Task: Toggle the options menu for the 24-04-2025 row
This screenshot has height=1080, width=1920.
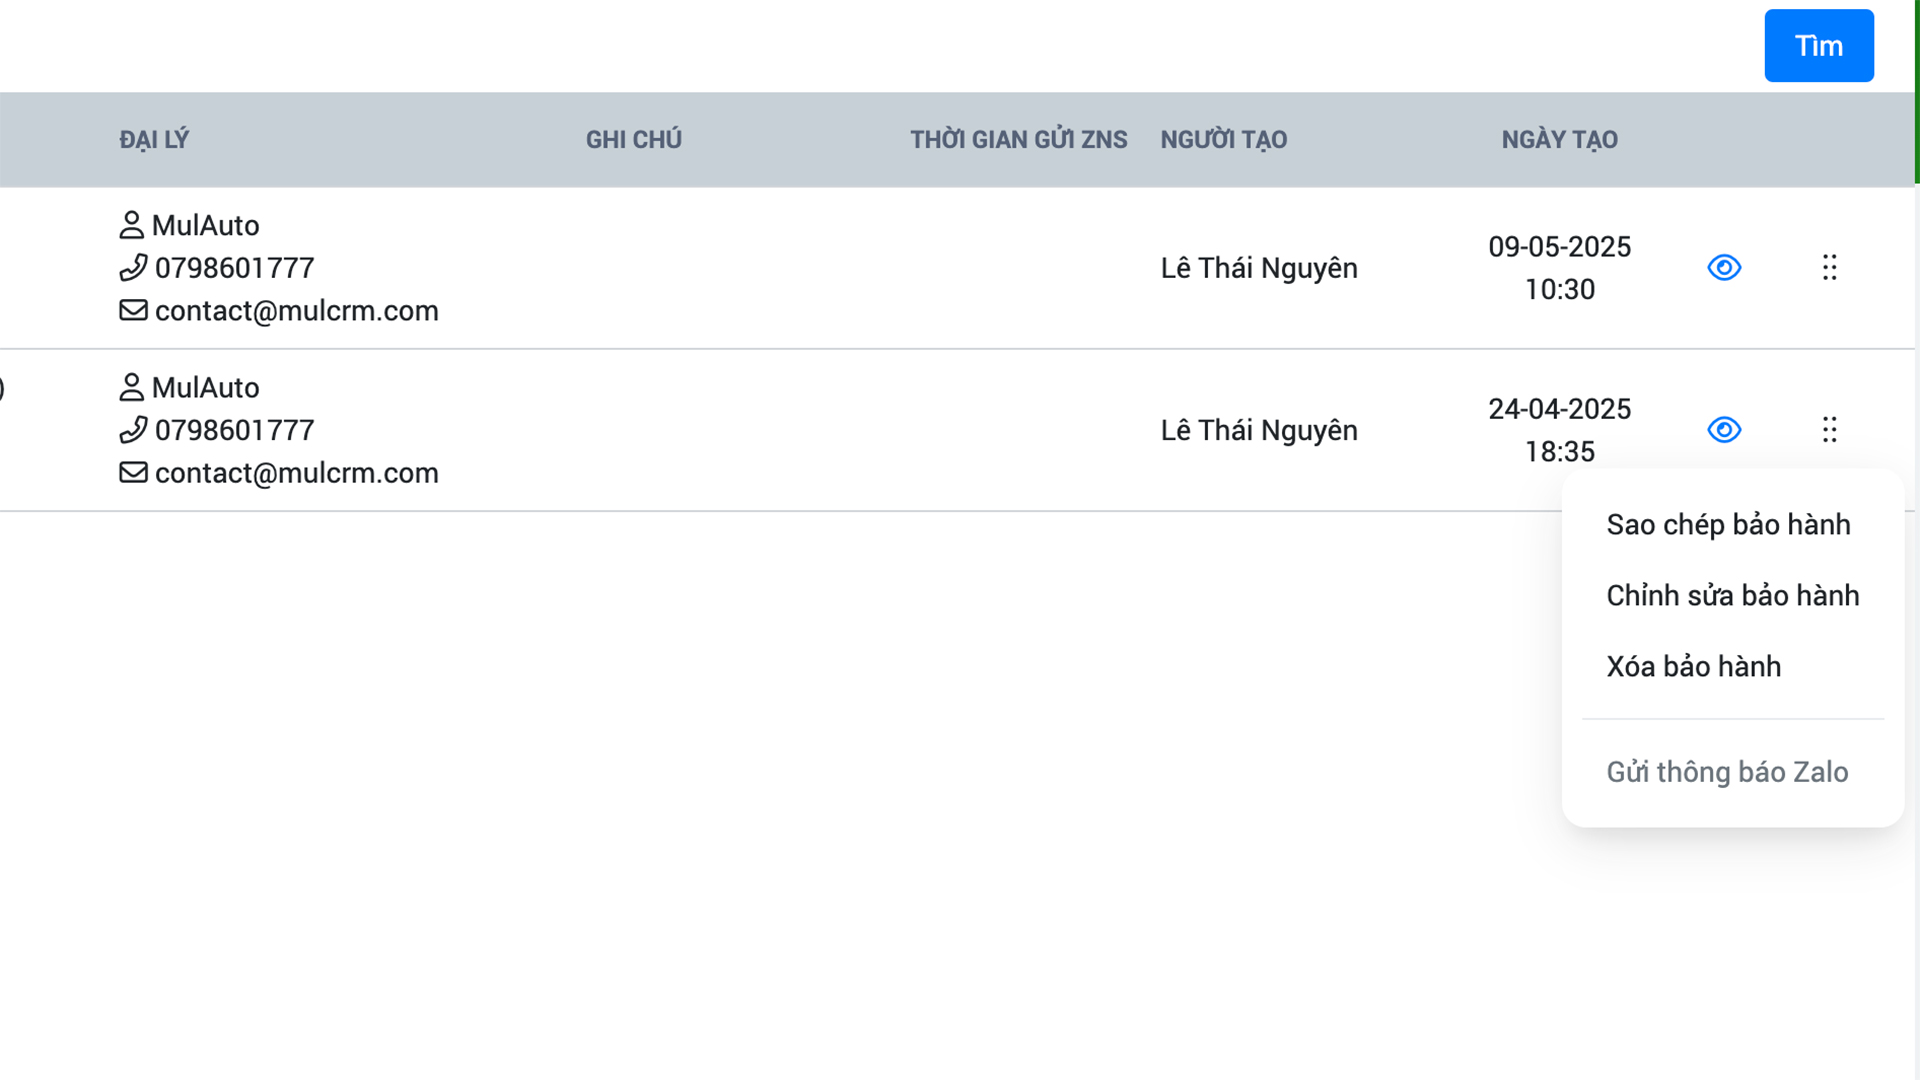Action: [1829, 430]
